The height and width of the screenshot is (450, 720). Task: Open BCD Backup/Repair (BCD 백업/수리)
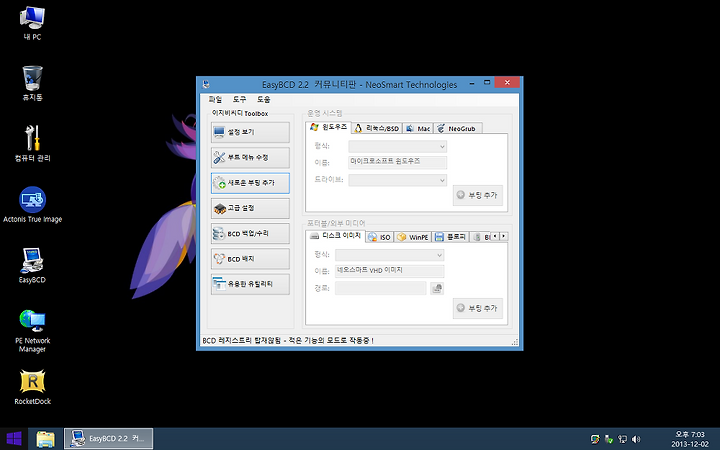point(250,234)
